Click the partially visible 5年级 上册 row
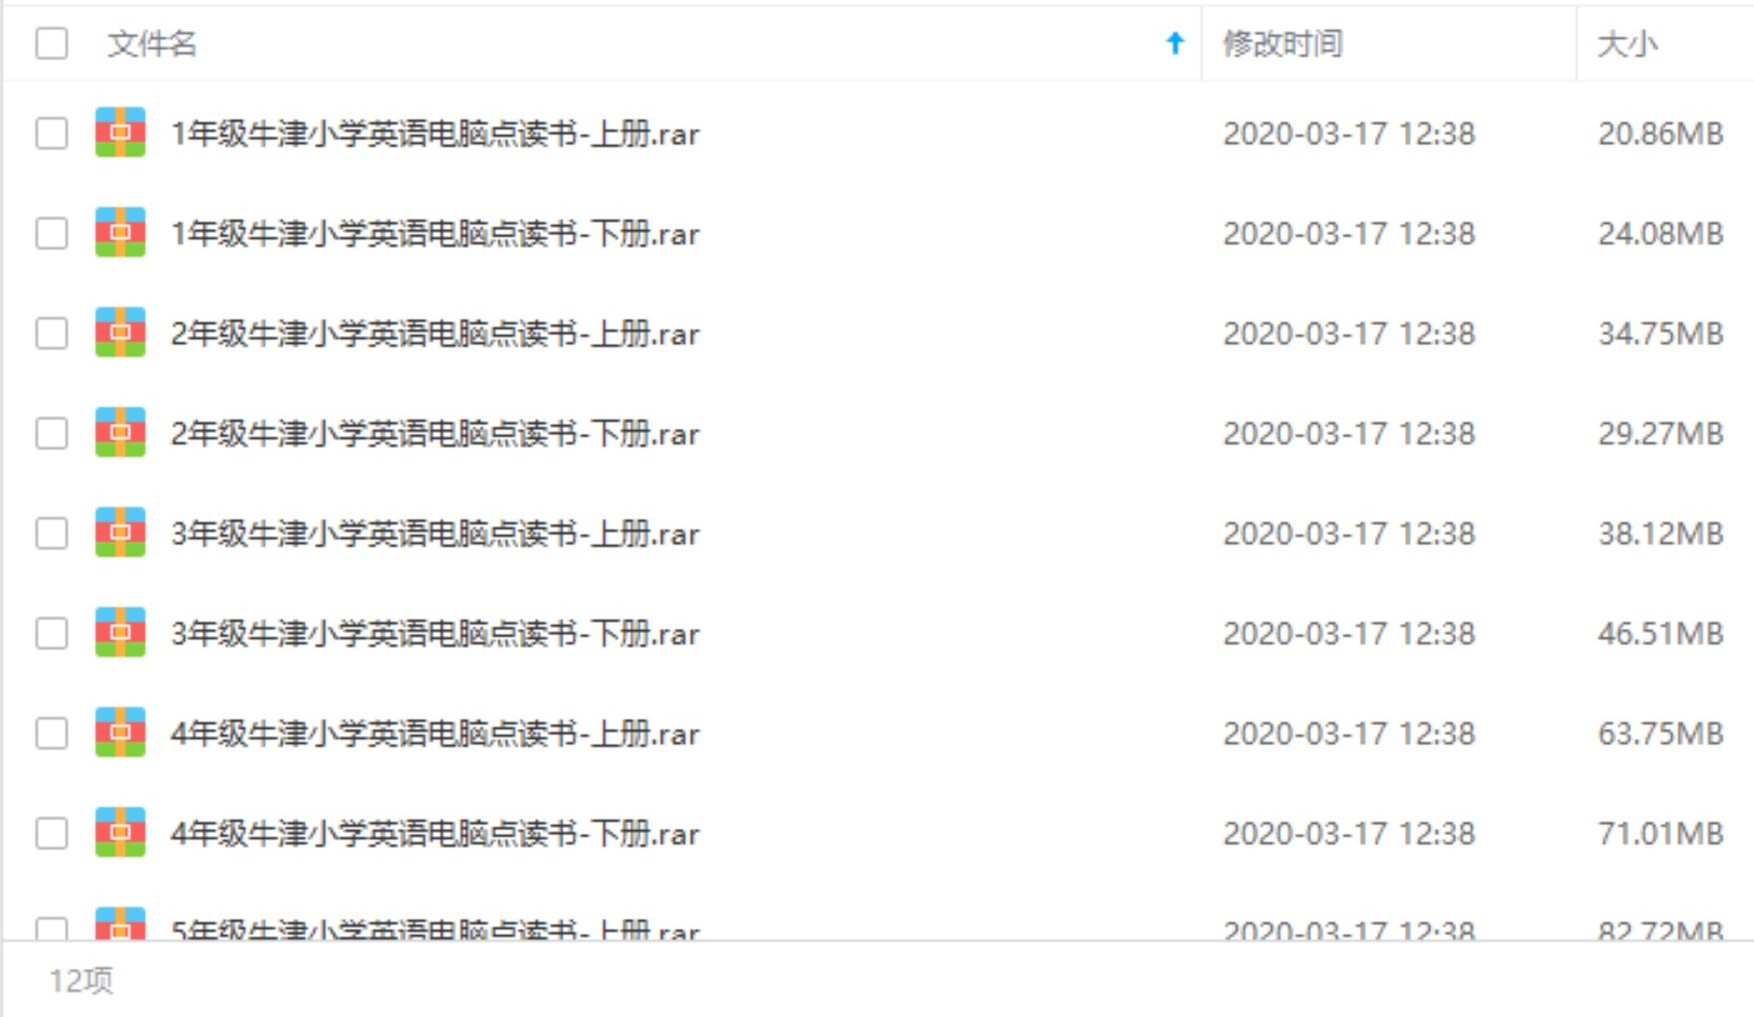 [x=878, y=924]
